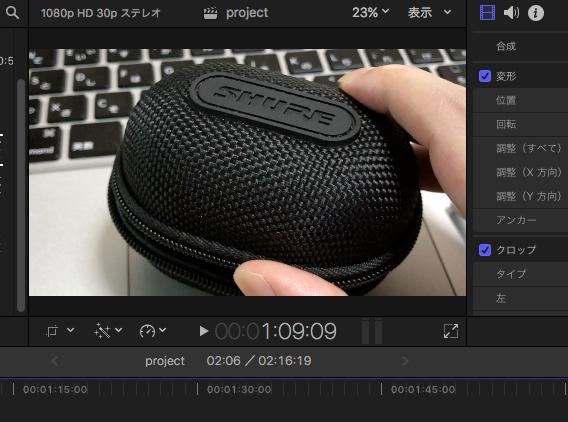This screenshot has height=422, width=568.
Task: Click the timeline ruler at 00:01:45:00
Action: pos(423,389)
